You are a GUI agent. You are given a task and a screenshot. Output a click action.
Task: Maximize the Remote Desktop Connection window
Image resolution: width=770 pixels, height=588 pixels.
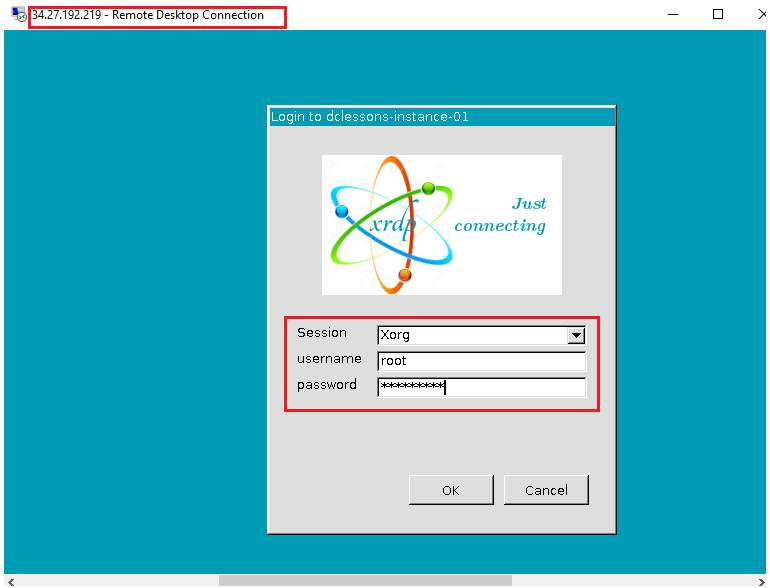(x=717, y=14)
